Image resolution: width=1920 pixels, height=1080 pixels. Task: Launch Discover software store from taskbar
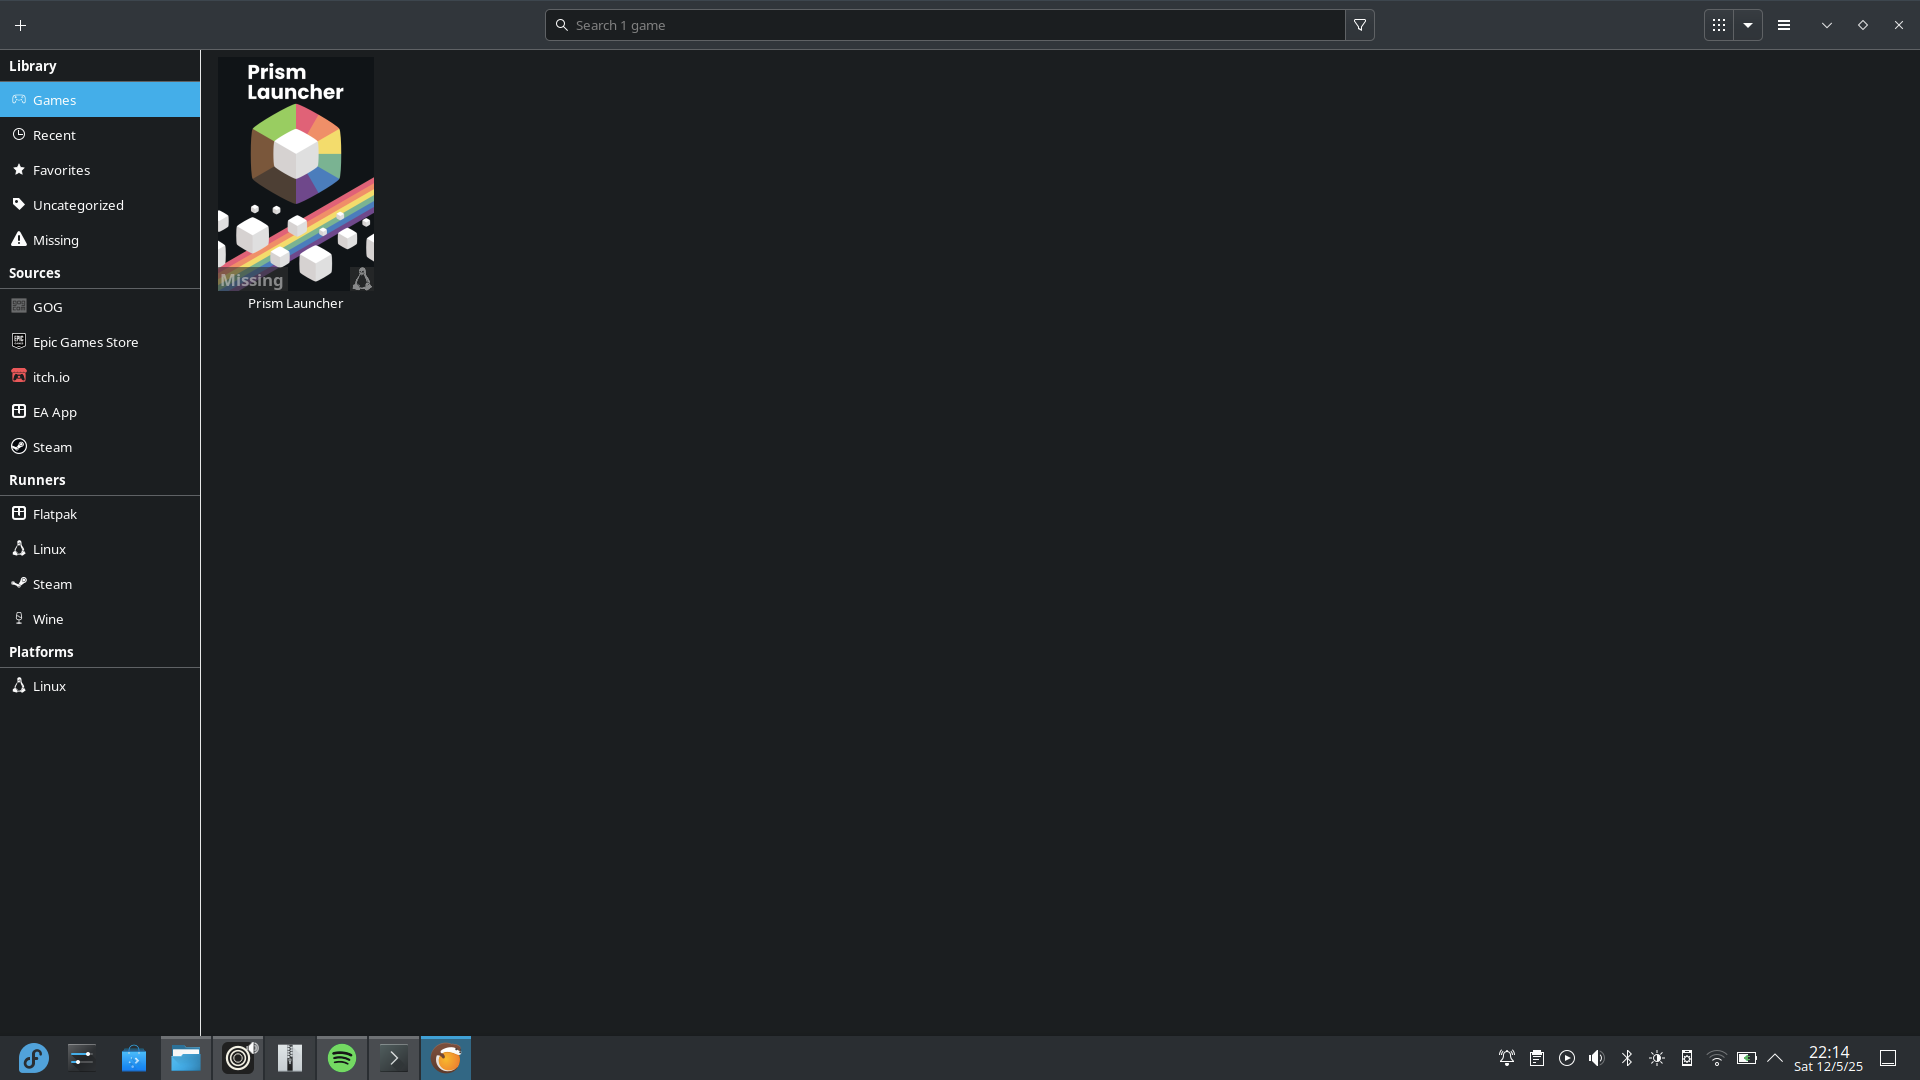click(x=134, y=1058)
